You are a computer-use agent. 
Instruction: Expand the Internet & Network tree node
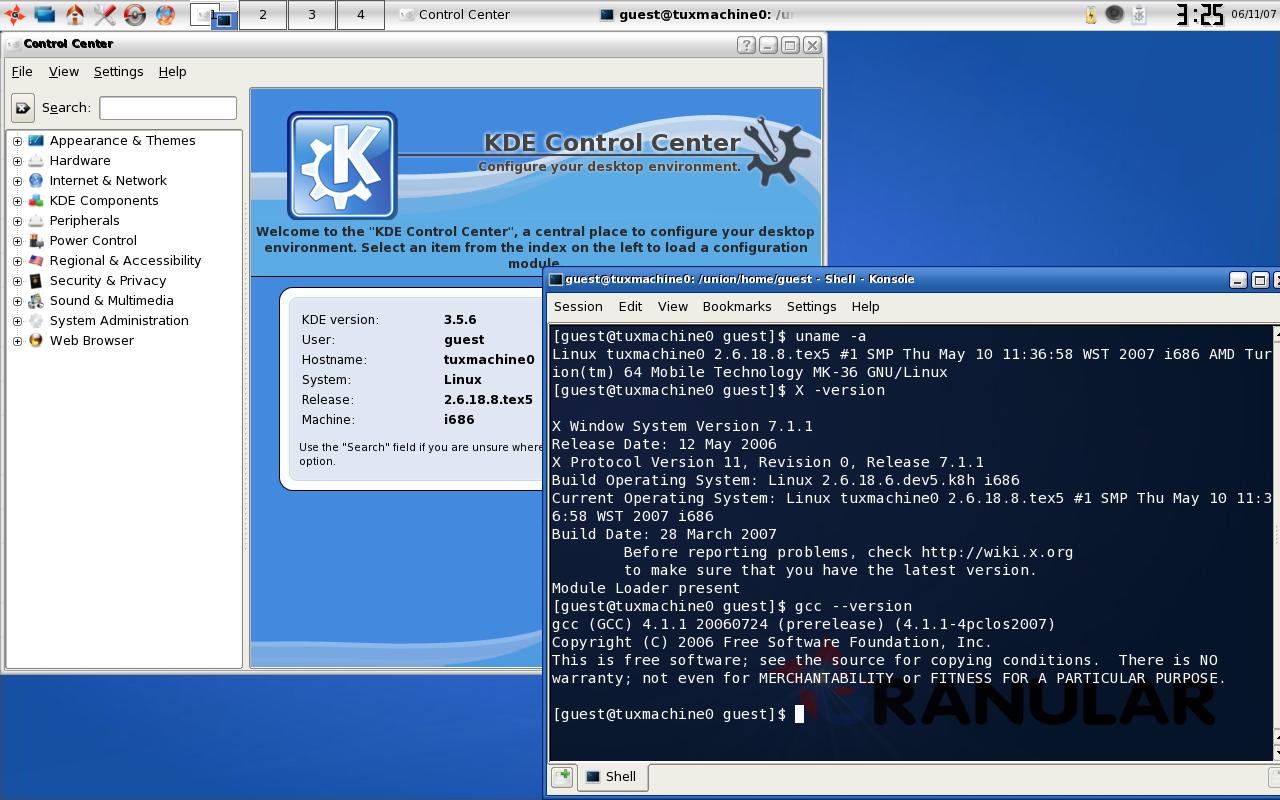17,181
